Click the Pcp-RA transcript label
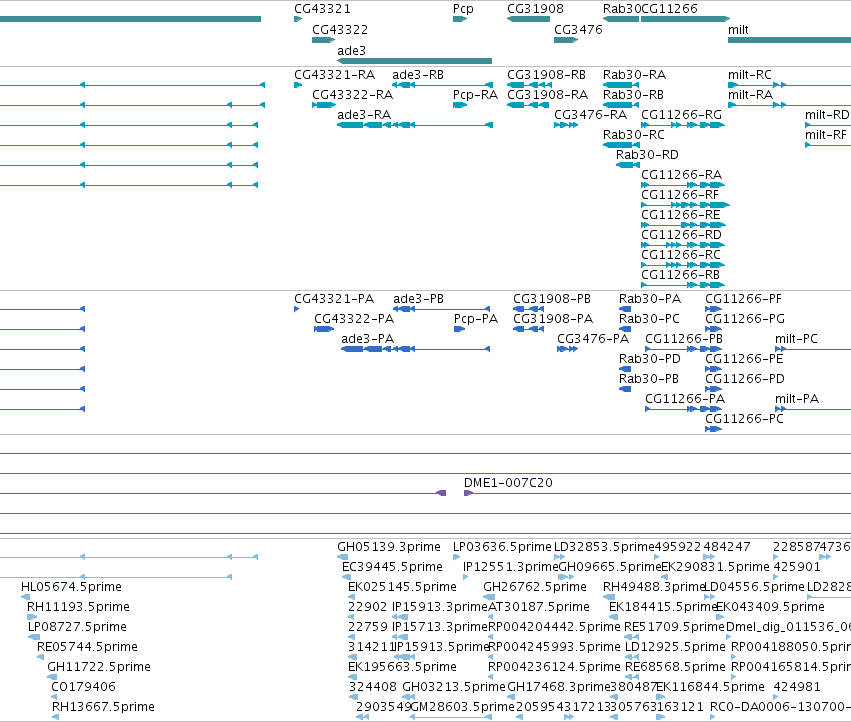851x722 pixels. [475, 94]
